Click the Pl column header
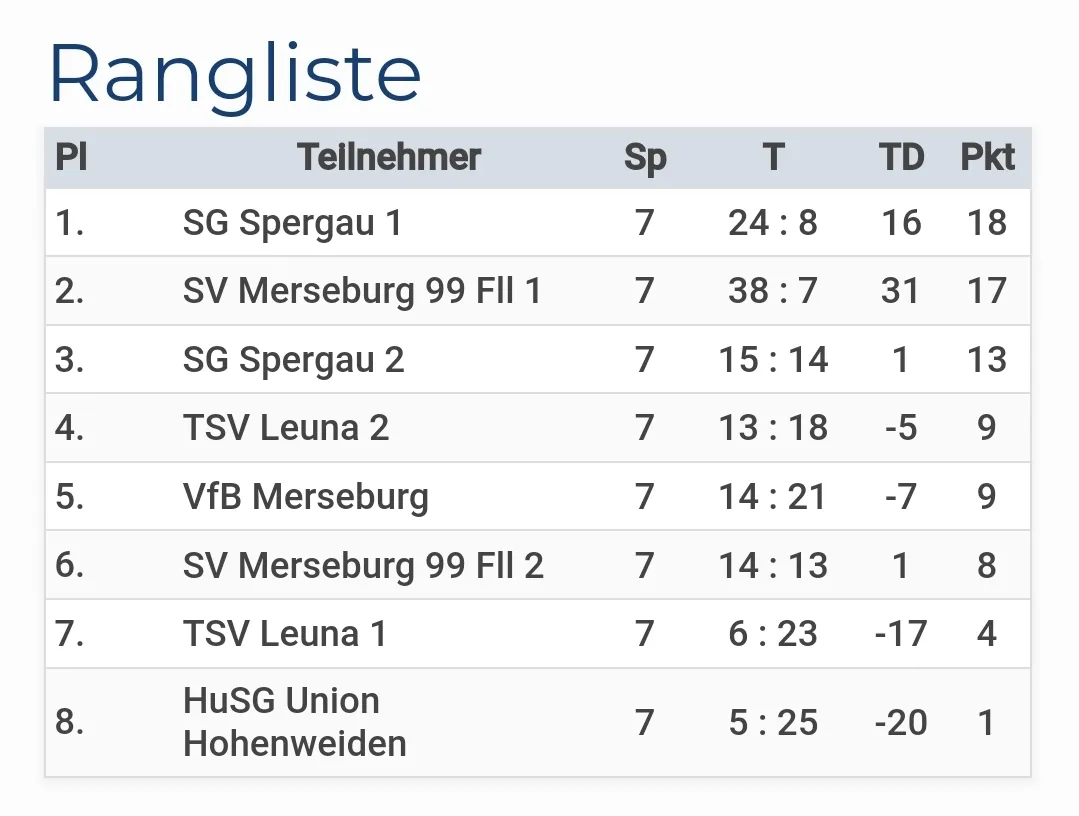 pyautogui.click(x=71, y=158)
